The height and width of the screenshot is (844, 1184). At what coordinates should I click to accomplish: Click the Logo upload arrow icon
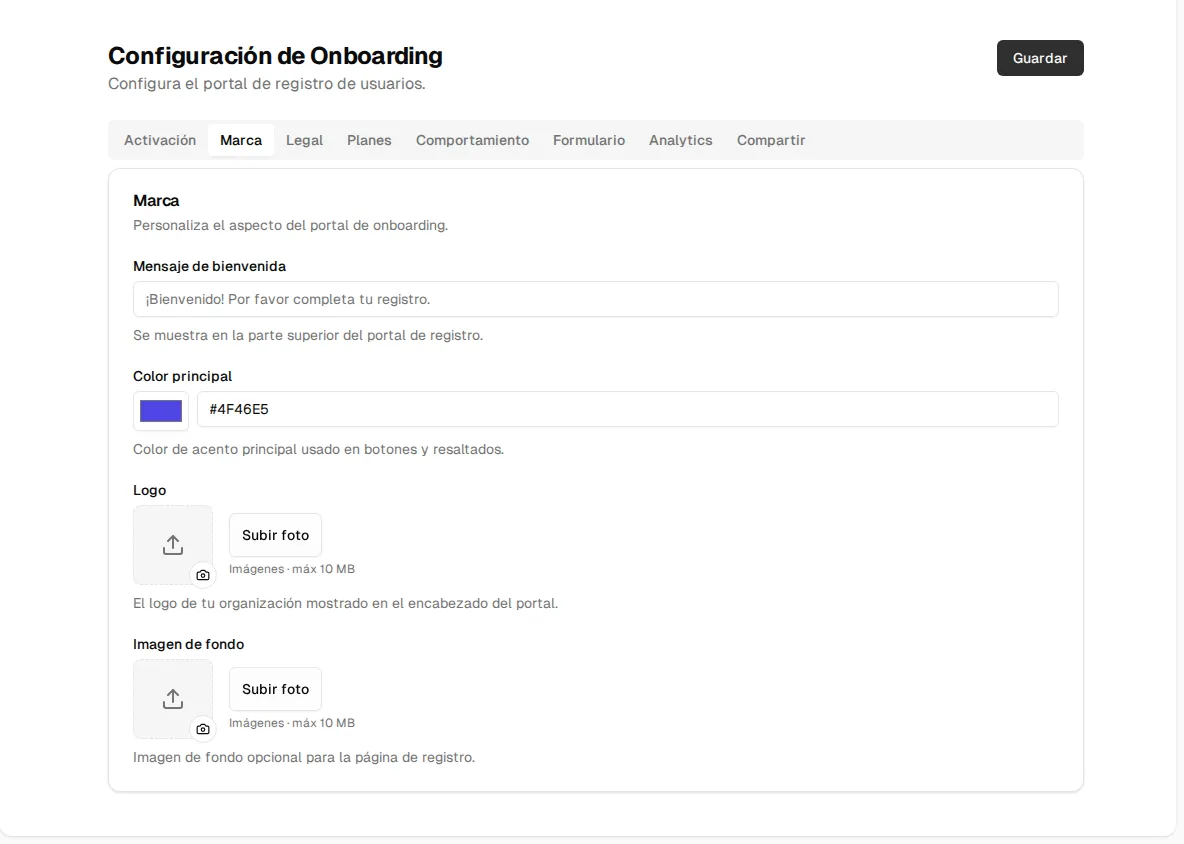pyautogui.click(x=173, y=545)
